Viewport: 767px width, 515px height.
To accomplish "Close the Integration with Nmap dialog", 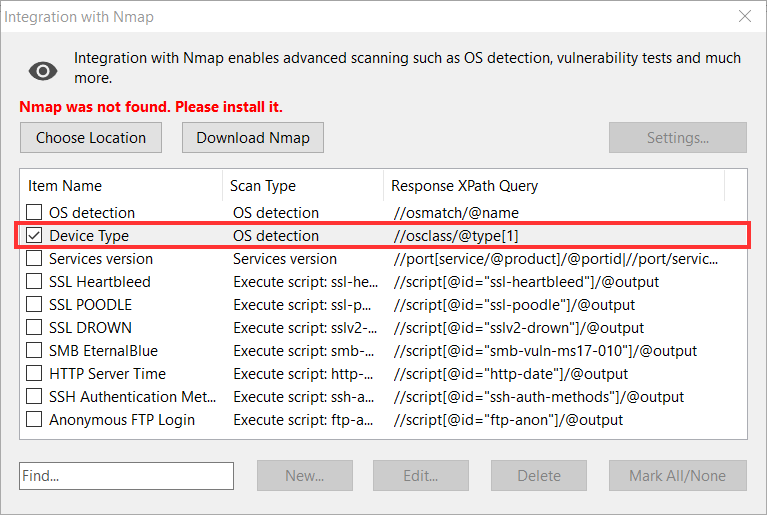I will pos(744,17).
